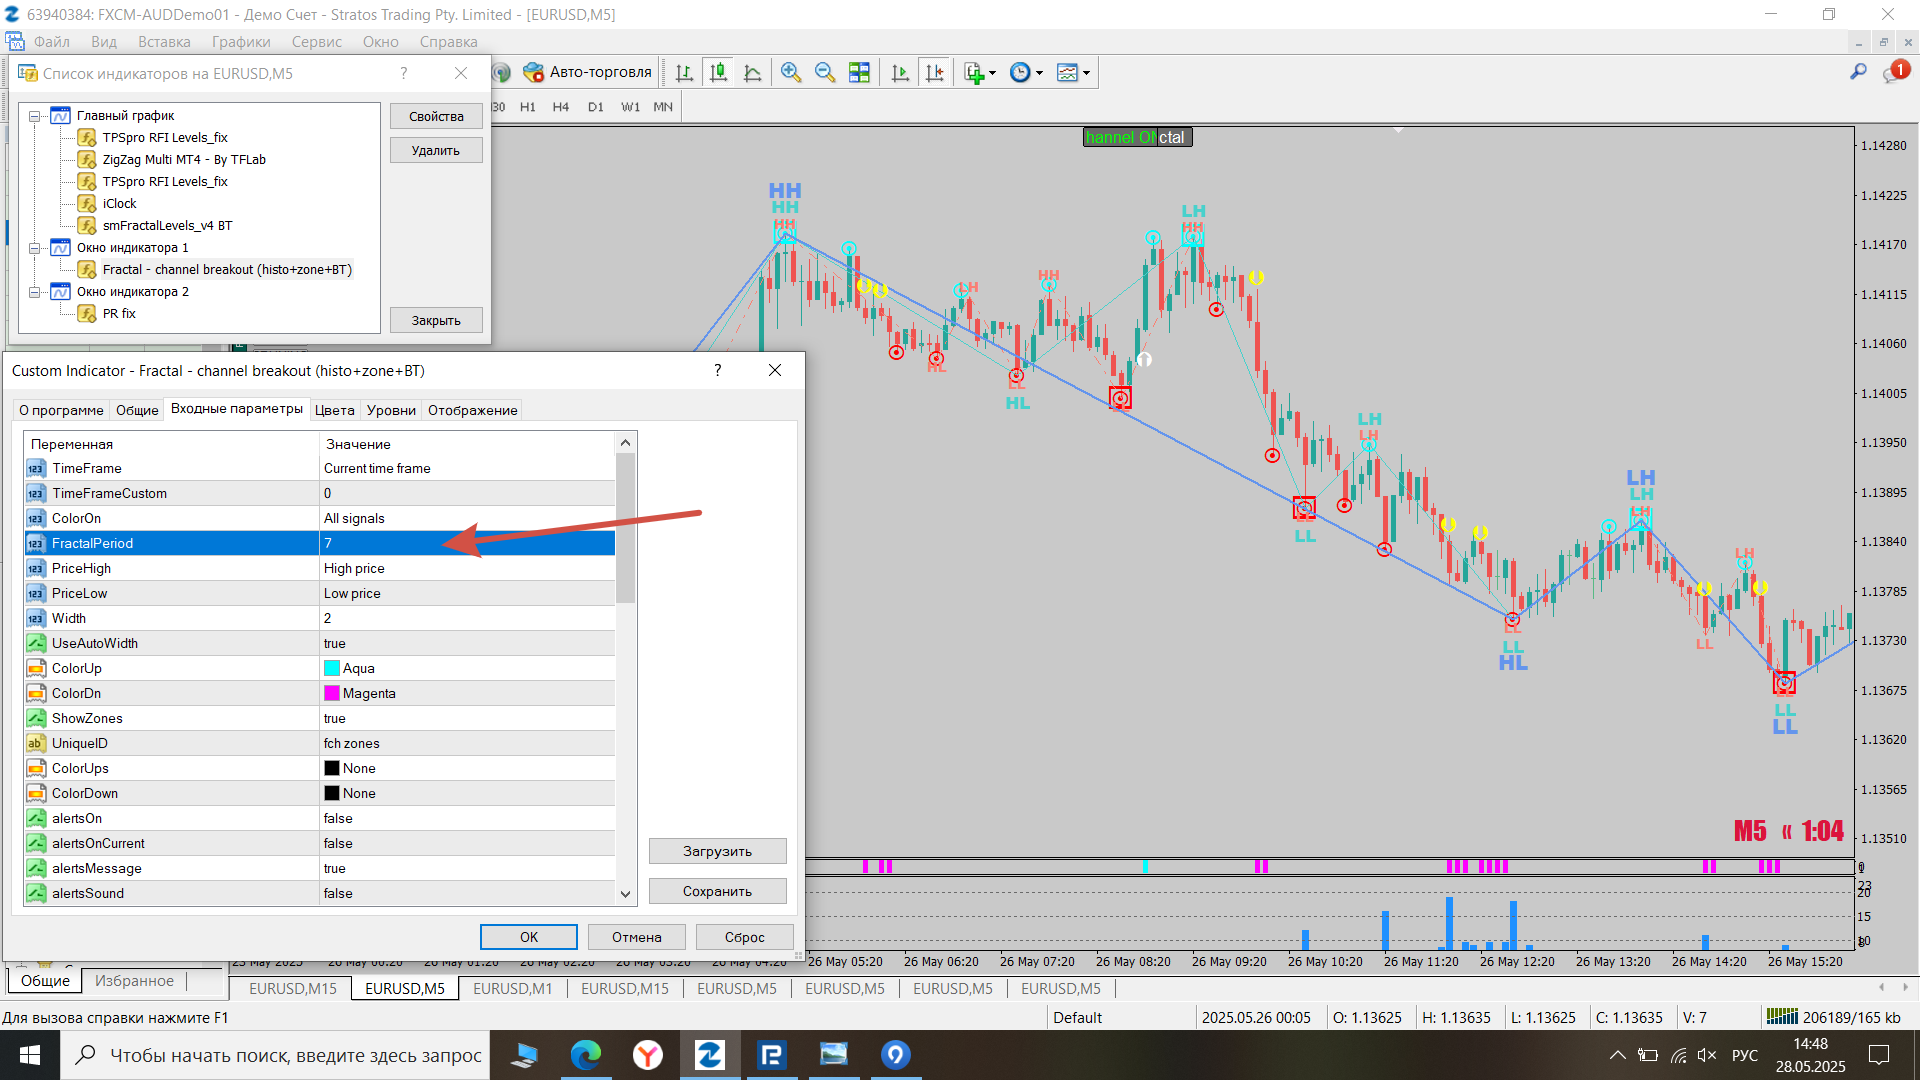Open the Сервис menu
The width and height of the screenshot is (1920, 1080).
[316, 42]
